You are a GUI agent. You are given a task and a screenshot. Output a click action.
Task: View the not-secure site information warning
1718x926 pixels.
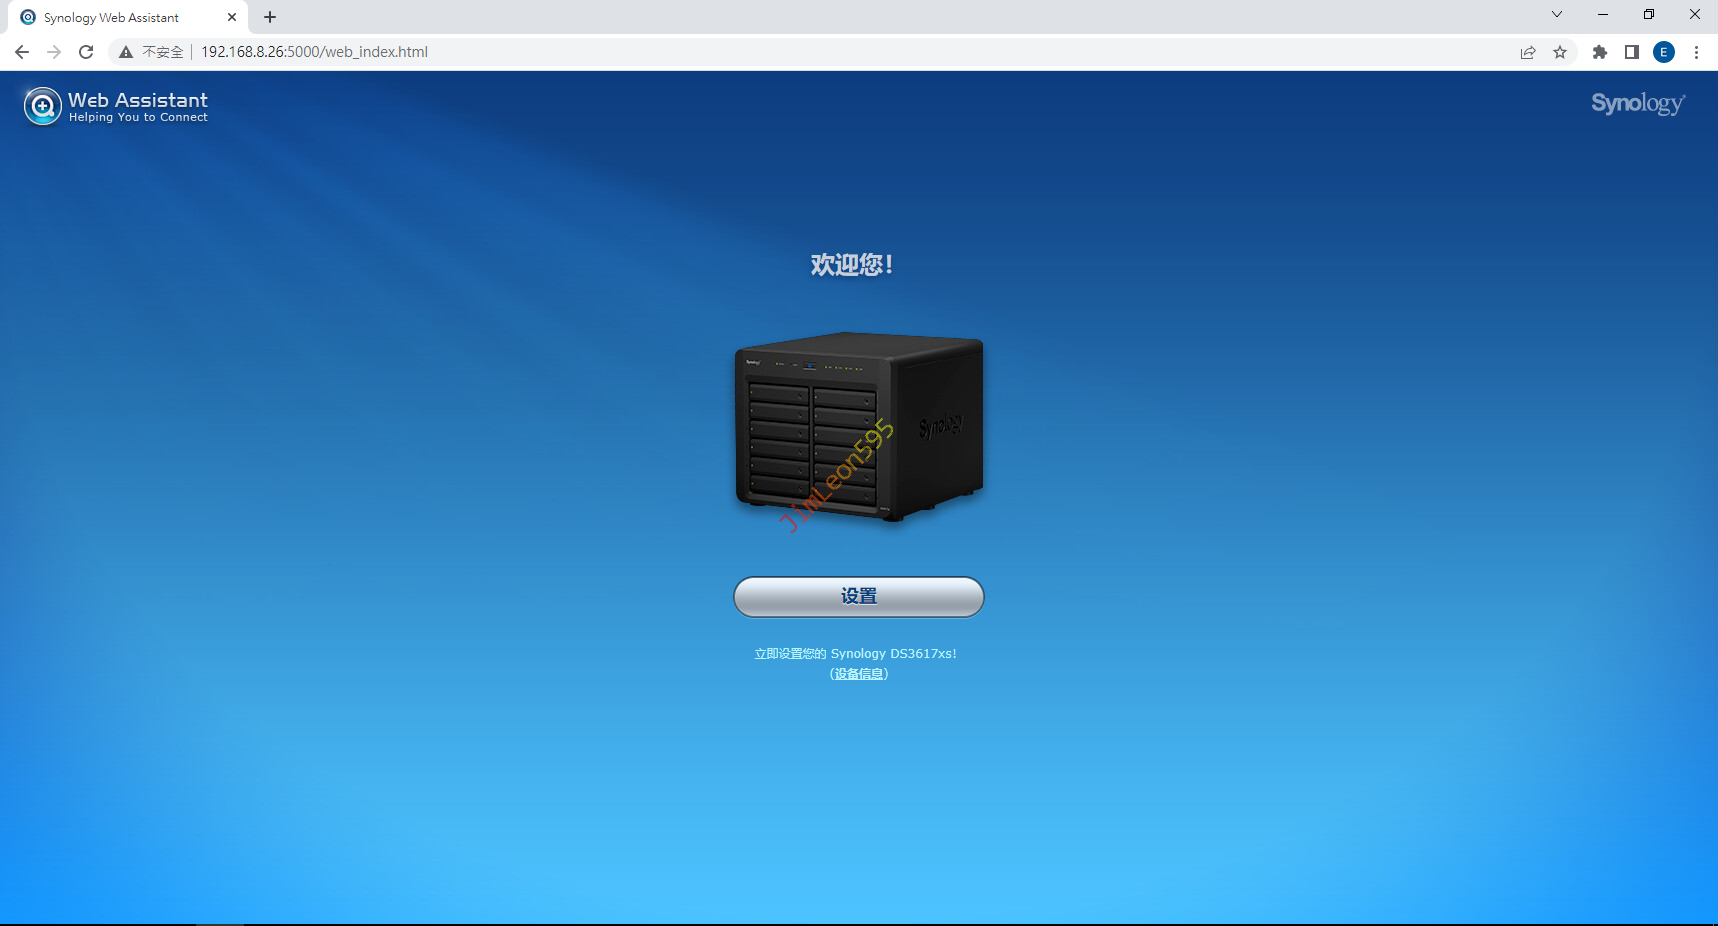(152, 52)
